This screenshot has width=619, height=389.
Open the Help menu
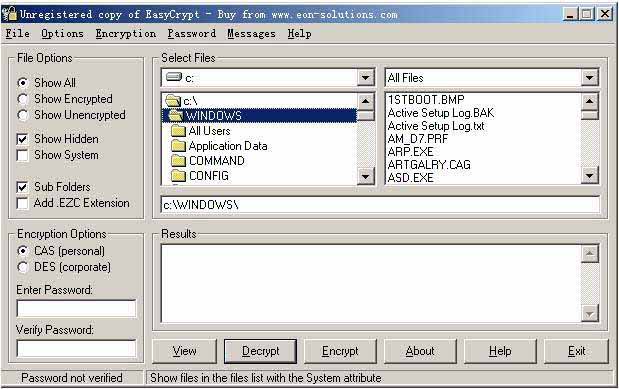pos(299,34)
